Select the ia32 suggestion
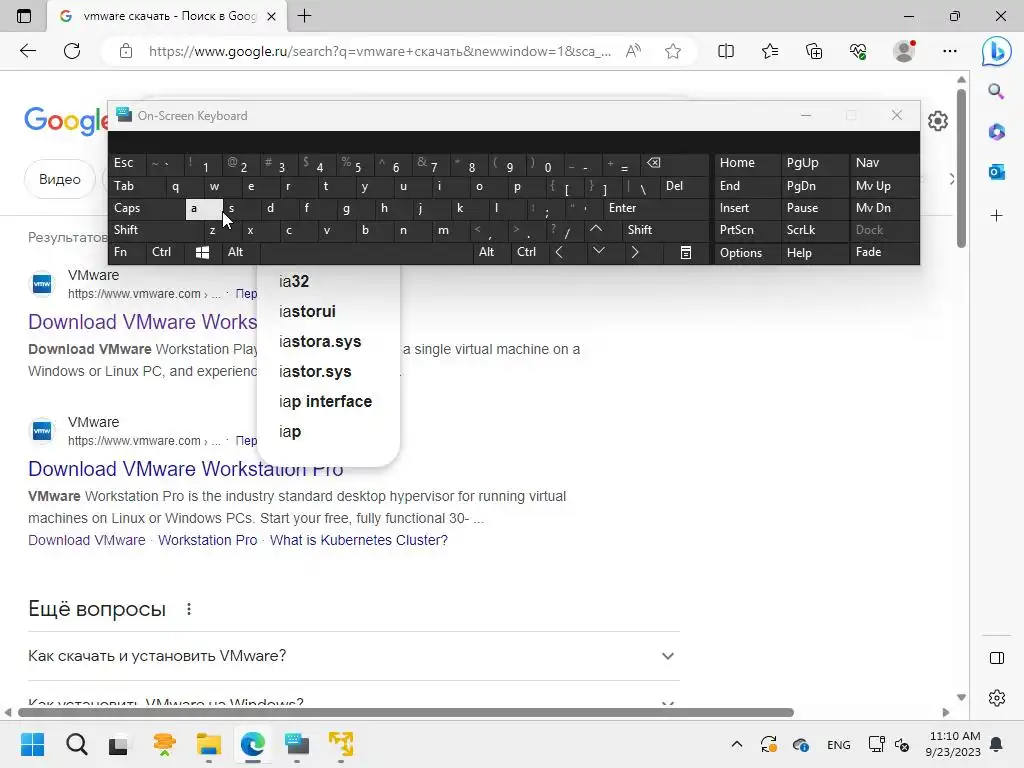The width and height of the screenshot is (1024, 768). pyautogui.click(x=328, y=281)
